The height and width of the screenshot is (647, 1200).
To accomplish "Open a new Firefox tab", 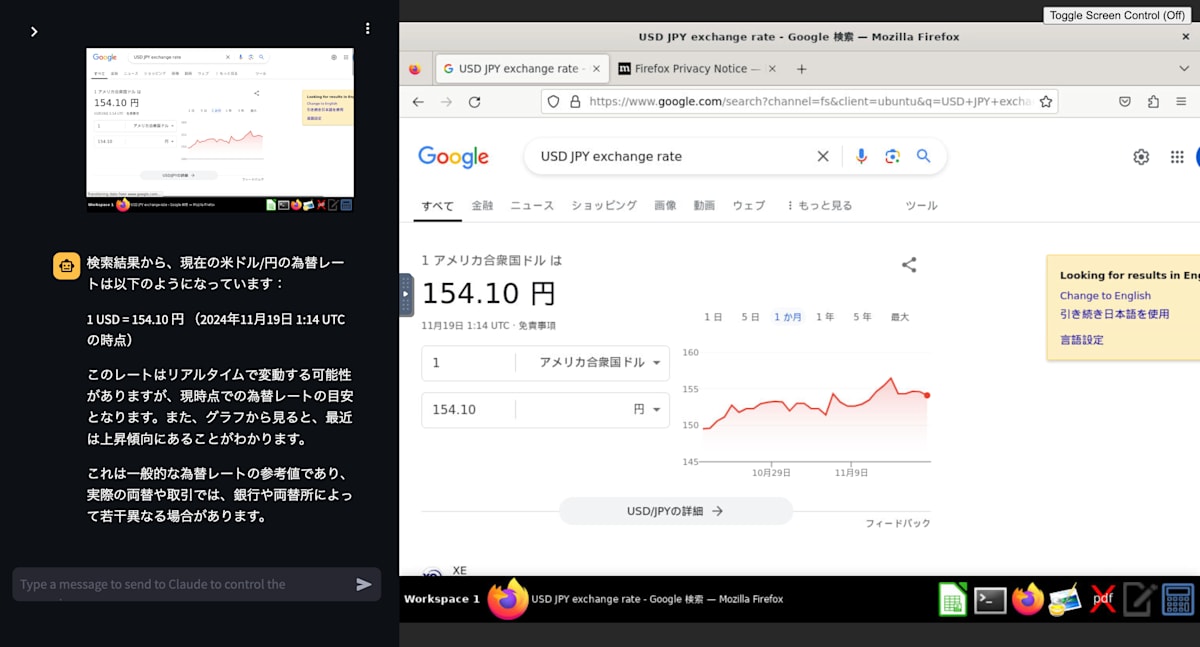I will pyautogui.click(x=801, y=69).
